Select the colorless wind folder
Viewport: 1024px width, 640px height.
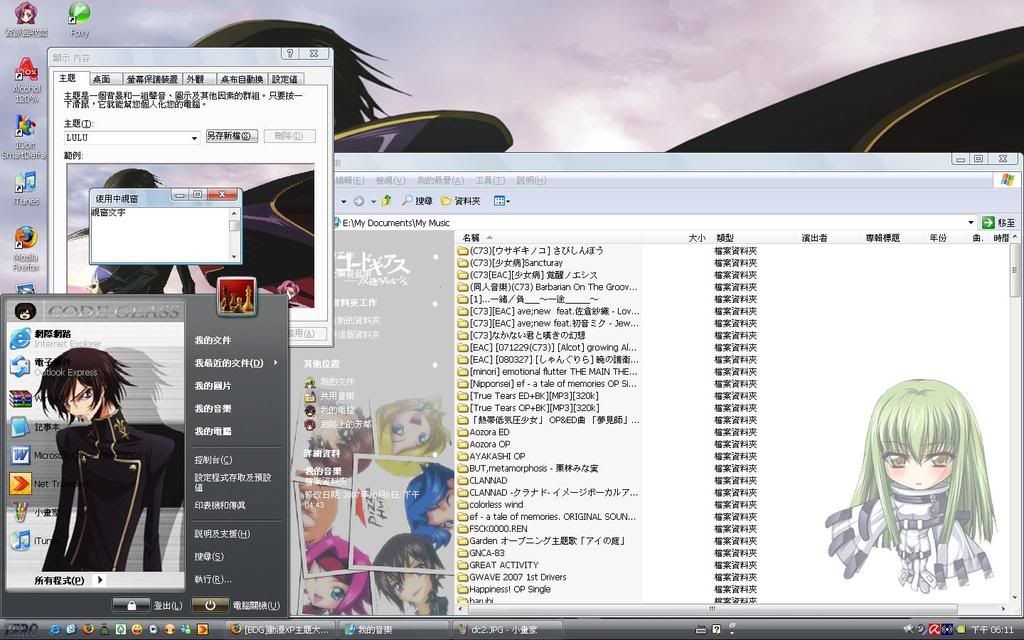click(491, 504)
